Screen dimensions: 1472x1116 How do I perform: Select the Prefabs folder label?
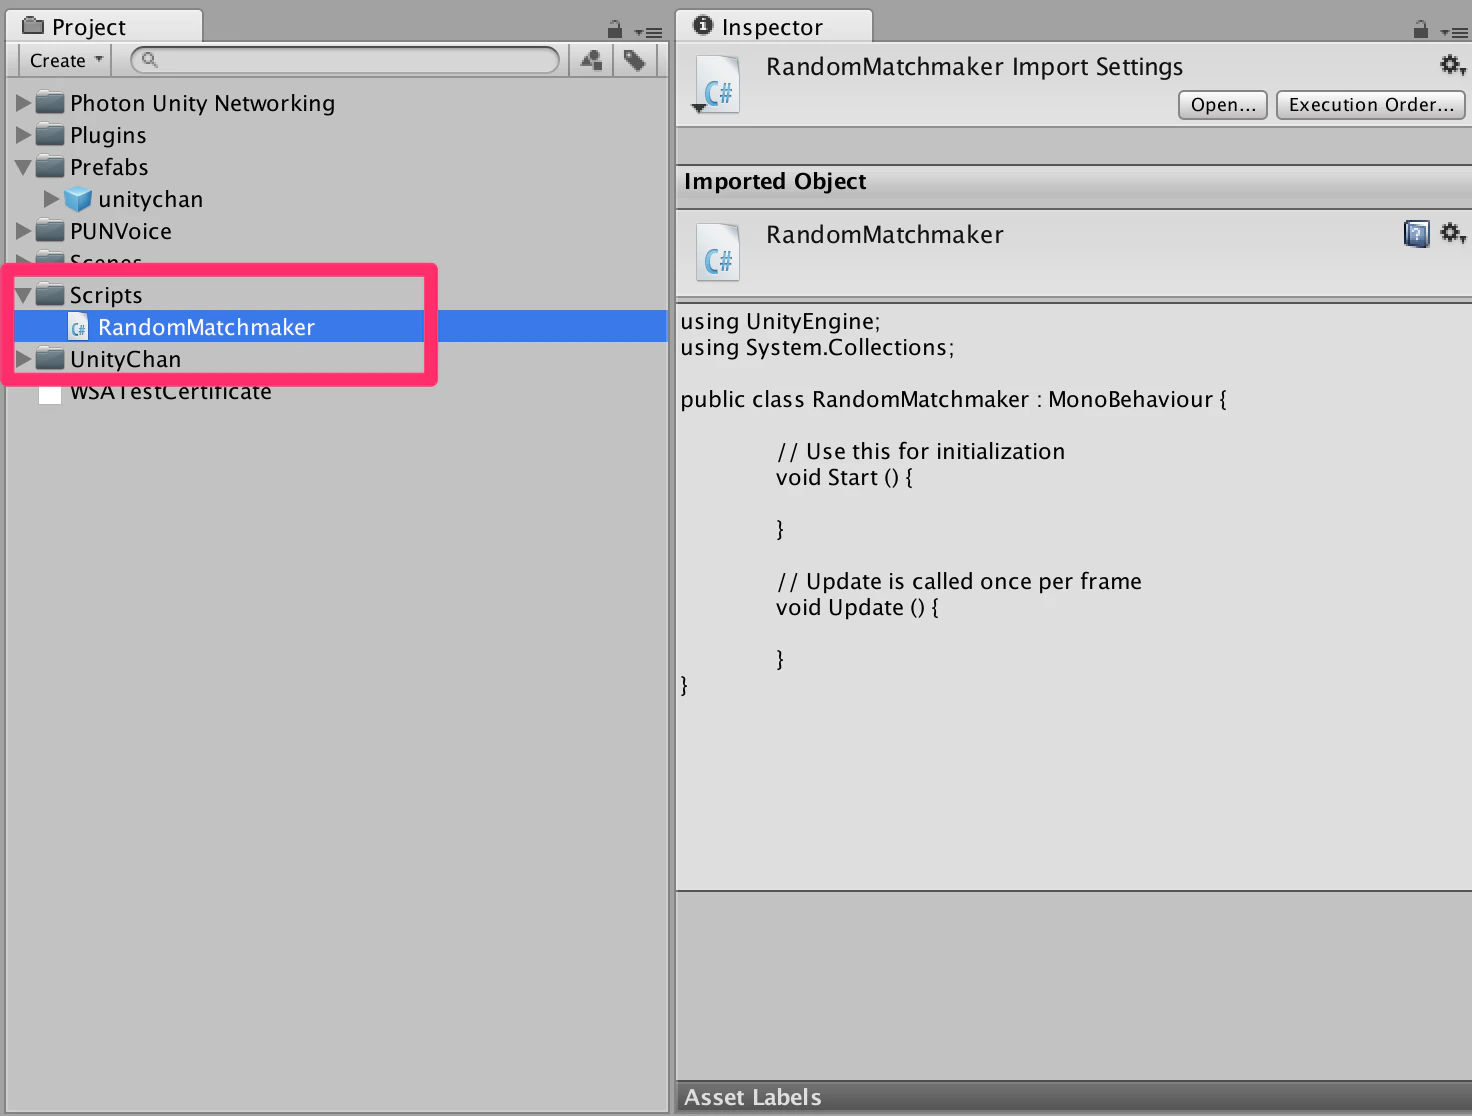coord(109,167)
